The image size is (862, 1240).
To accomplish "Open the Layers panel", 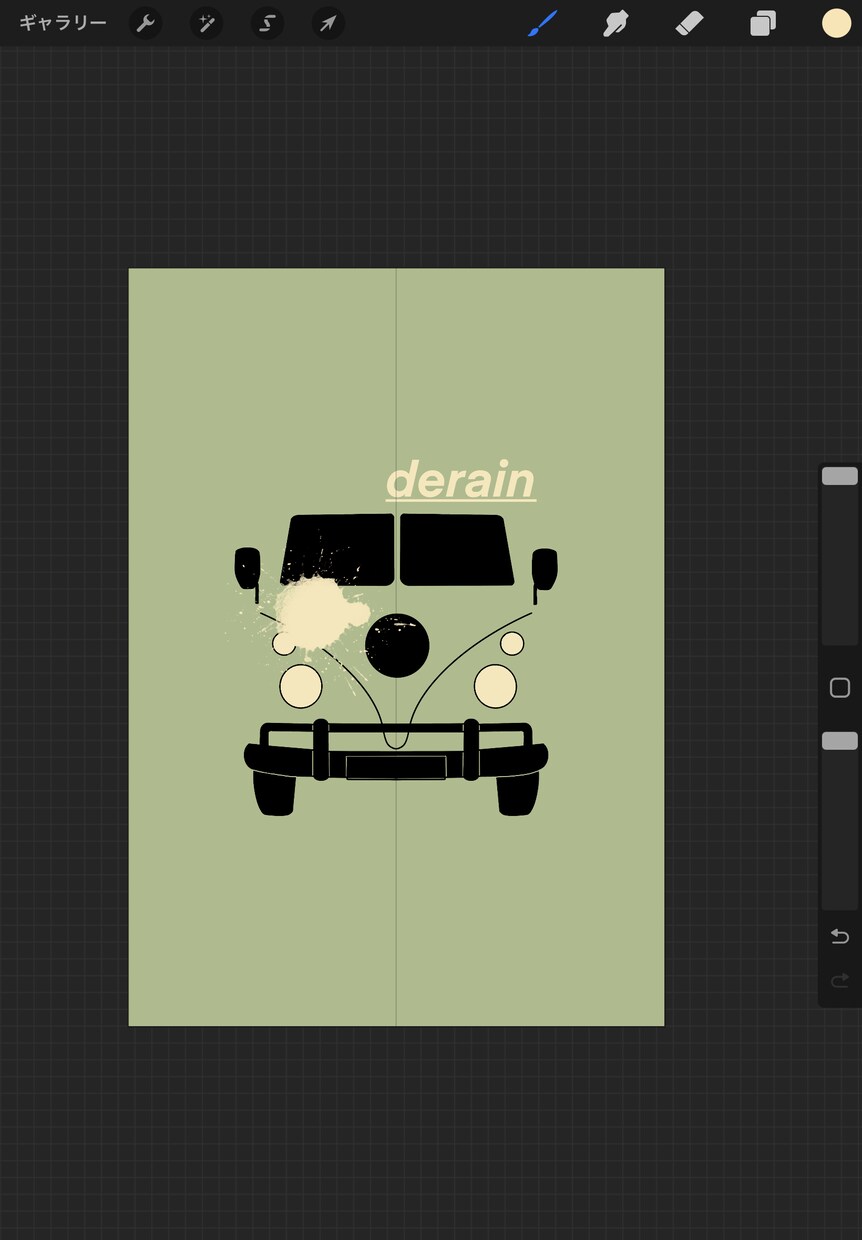I will [x=763, y=23].
